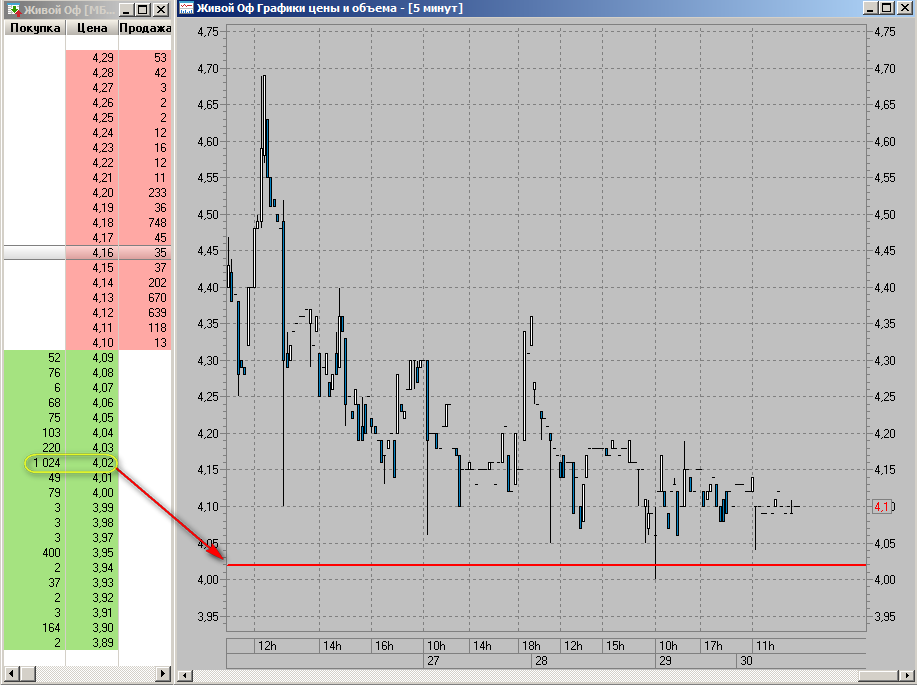Minimize the order book window
The image size is (917, 685).
125,9
